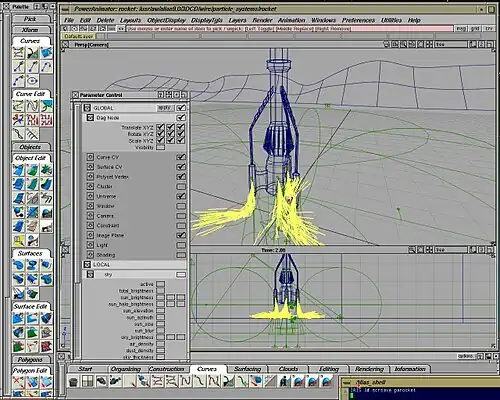
Task: Select the circle curve tool in Curves palette
Action: 32,81
